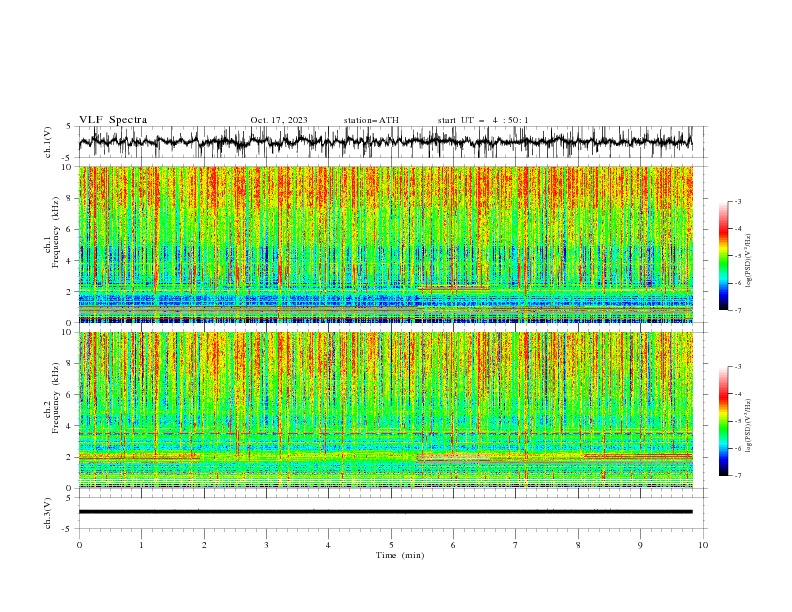Click time axis tick label 4
This screenshot has width=792, height=612.
(x=328, y=545)
